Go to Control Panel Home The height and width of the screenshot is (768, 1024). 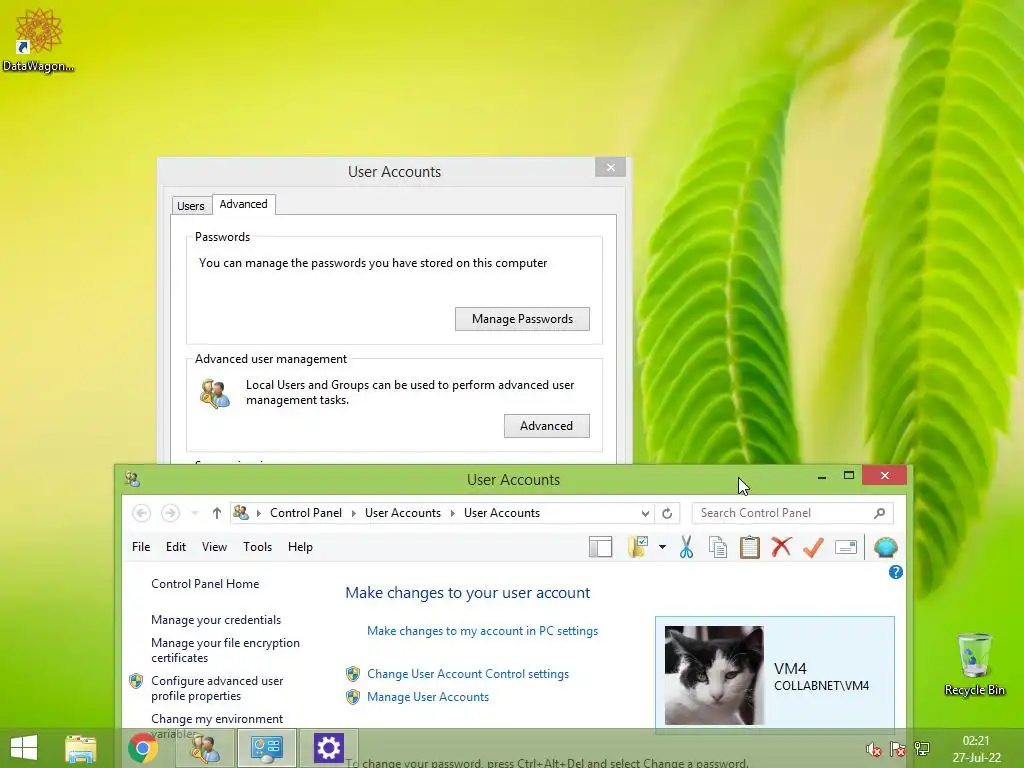coord(205,584)
